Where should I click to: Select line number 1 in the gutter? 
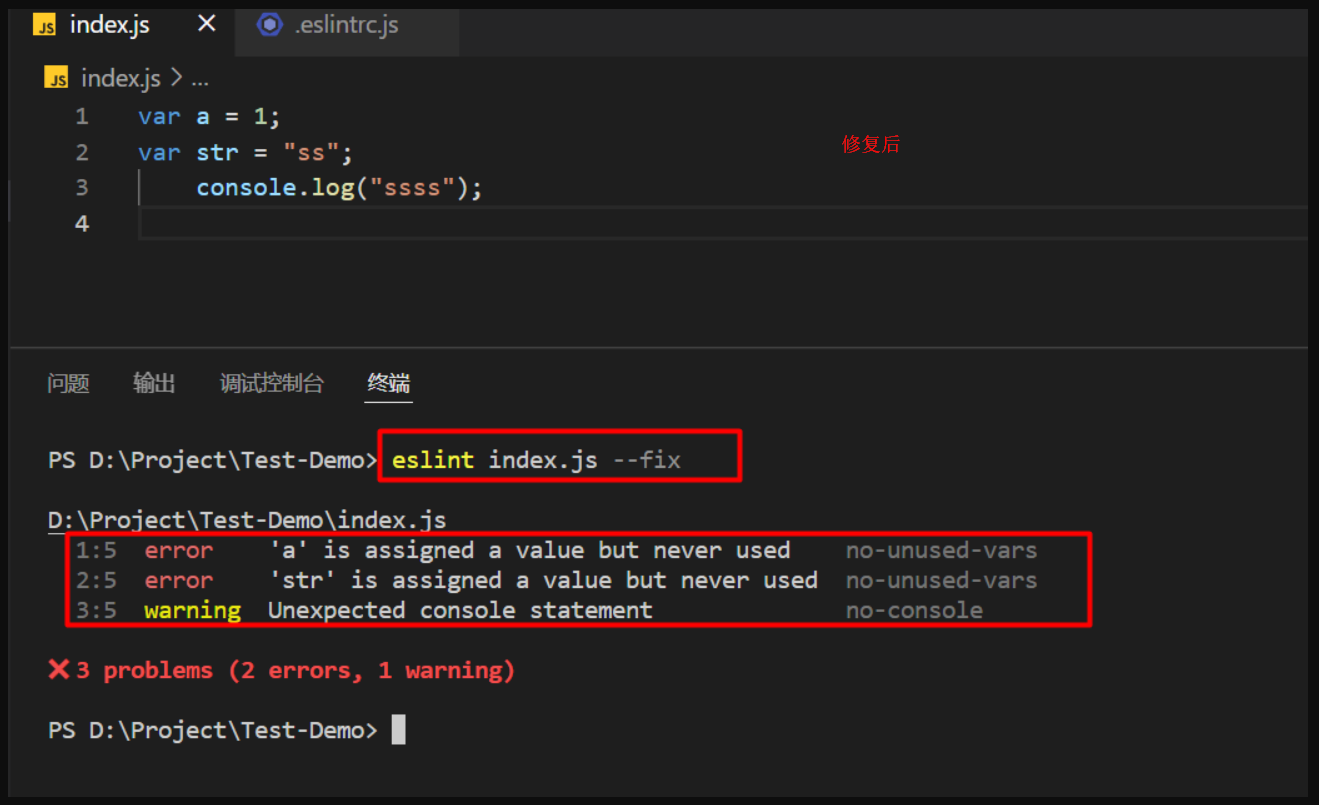point(82,117)
